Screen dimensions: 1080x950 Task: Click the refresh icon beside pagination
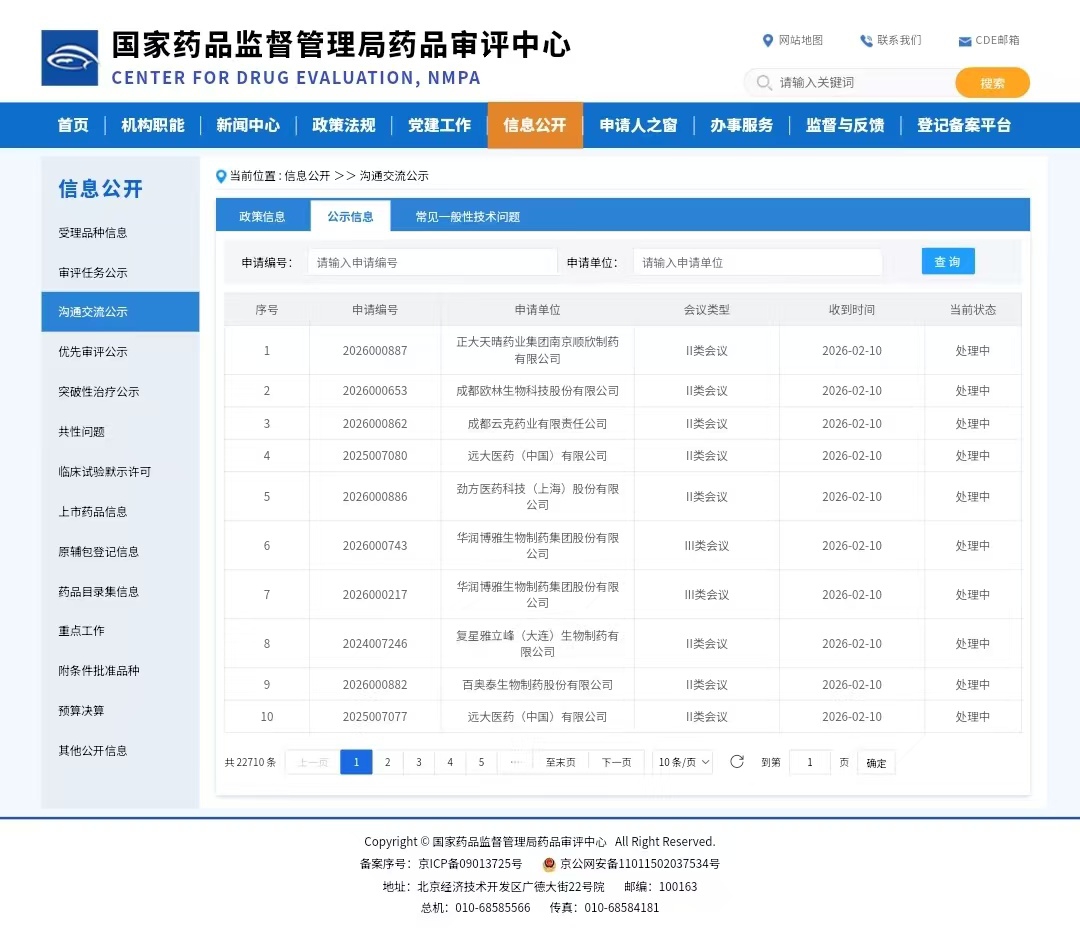point(737,762)
